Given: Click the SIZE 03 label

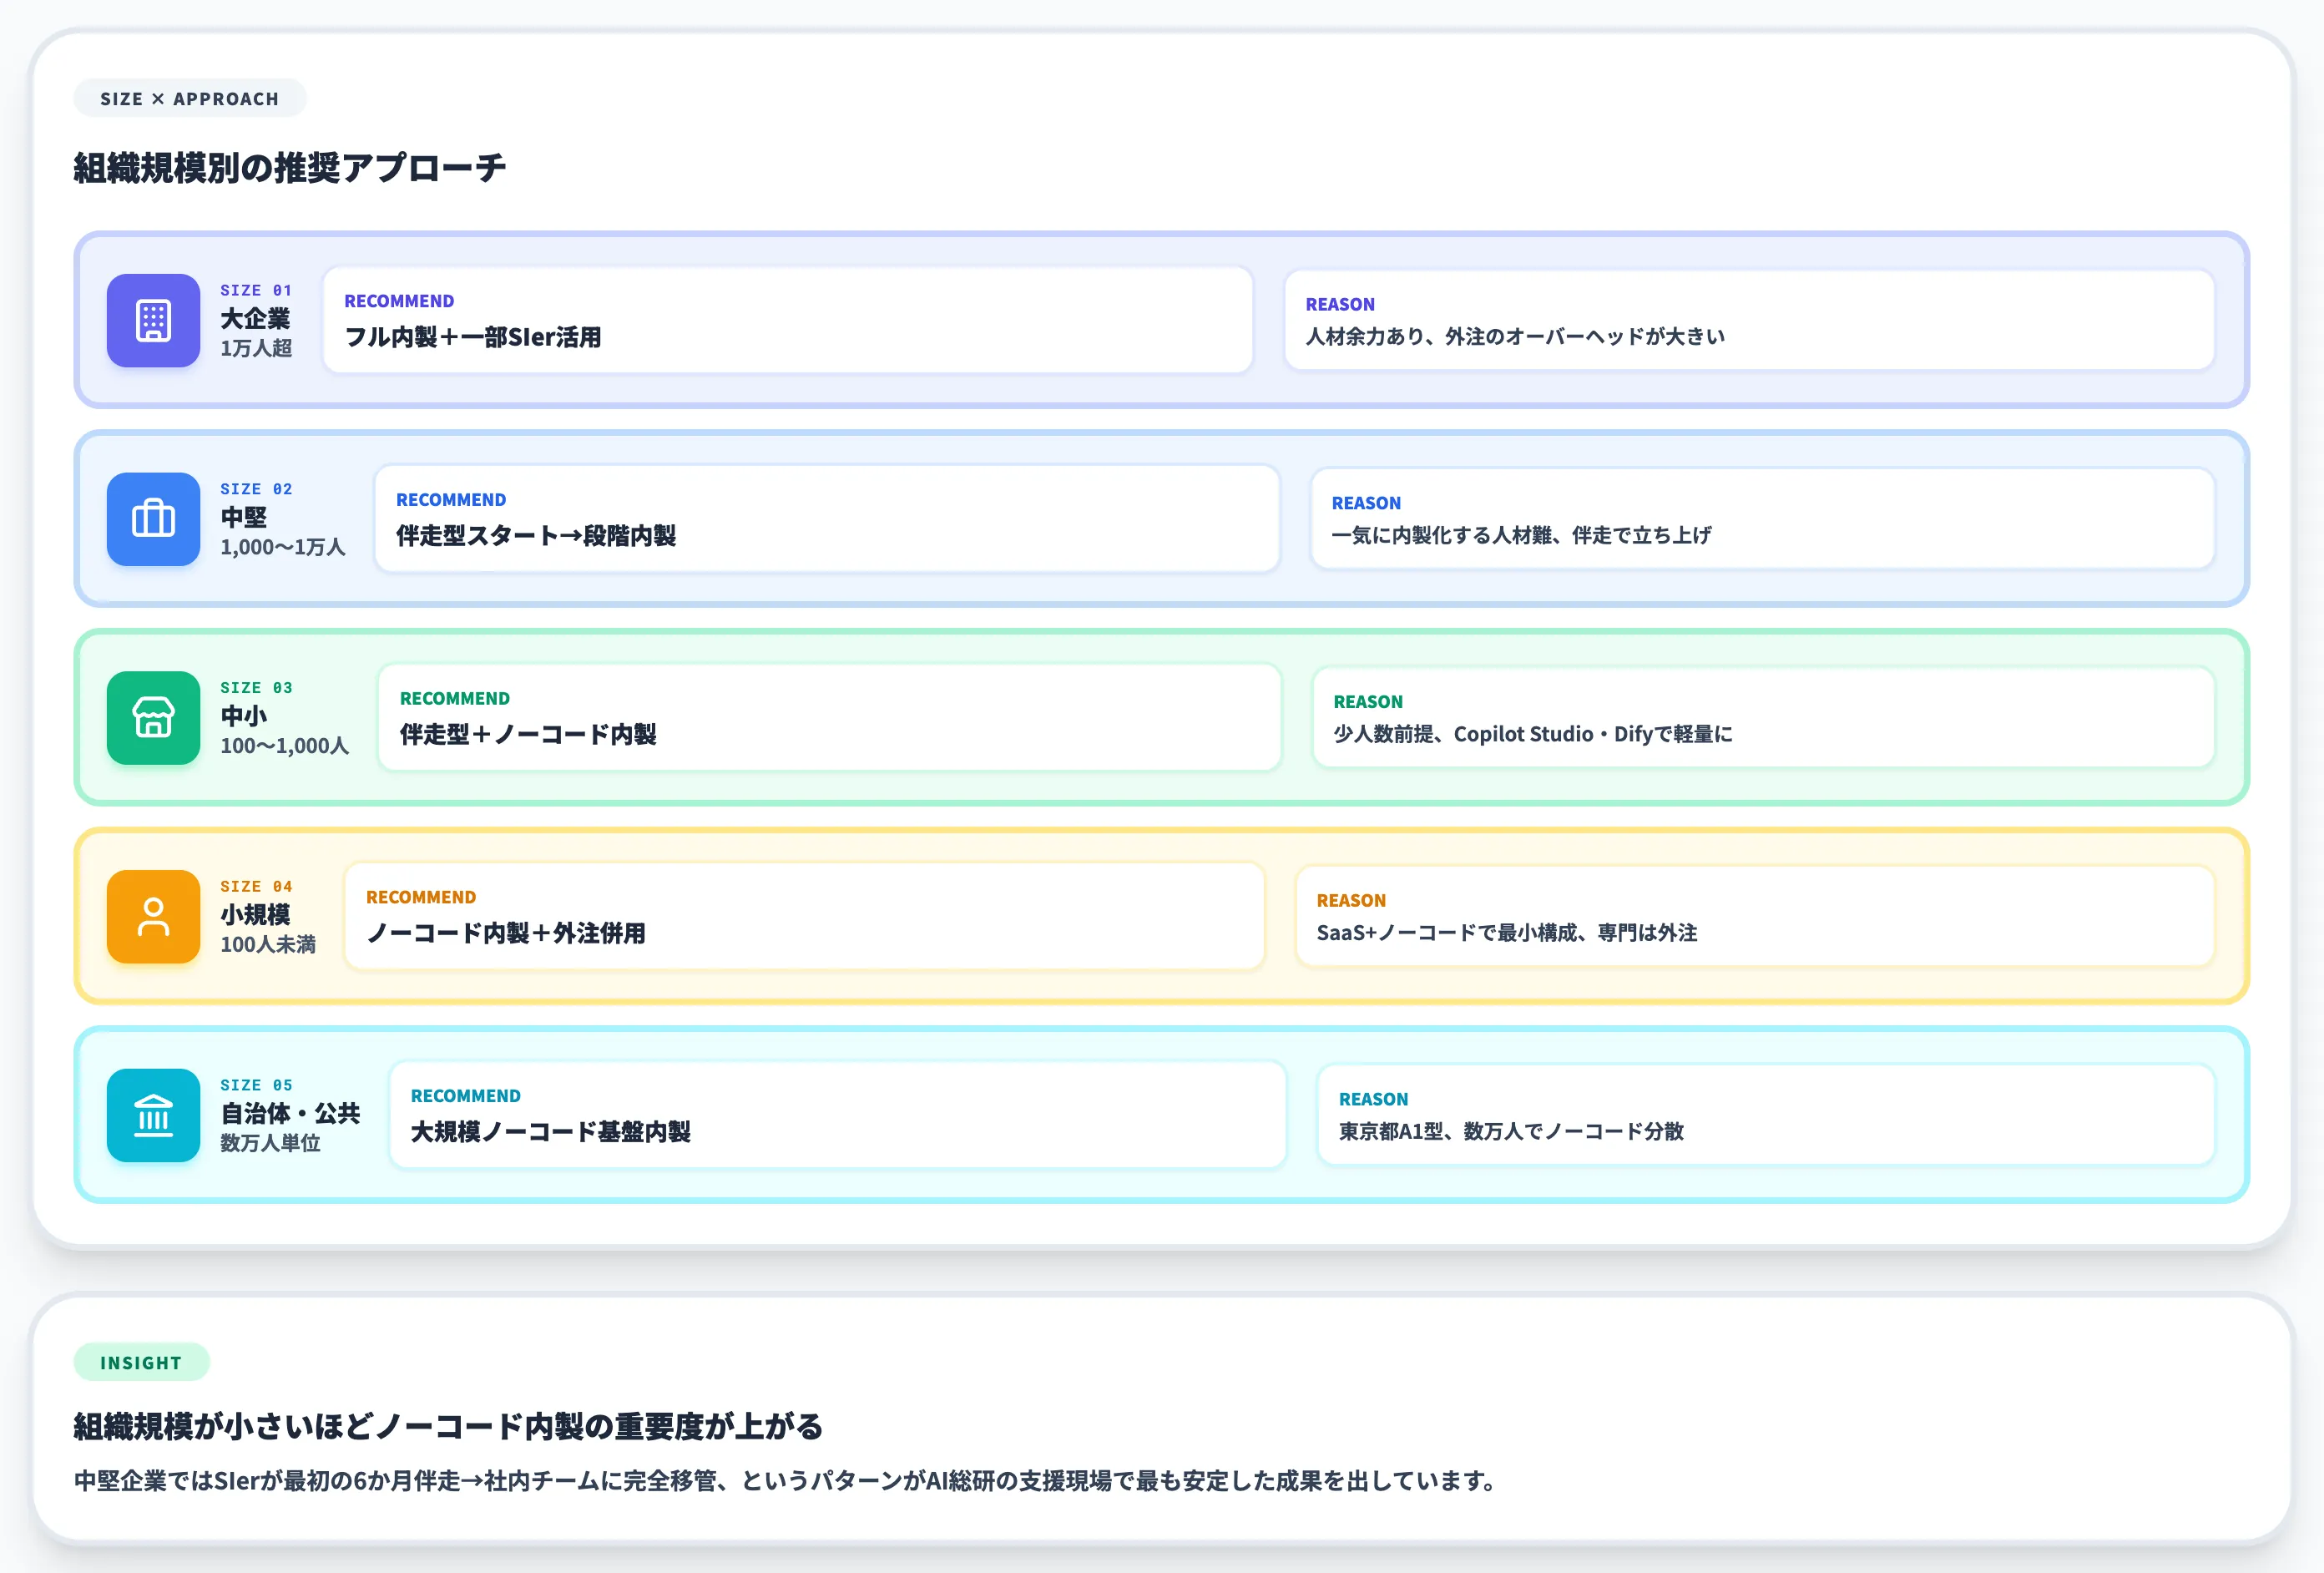Looking at the screenshot, I should pos(256,688).
